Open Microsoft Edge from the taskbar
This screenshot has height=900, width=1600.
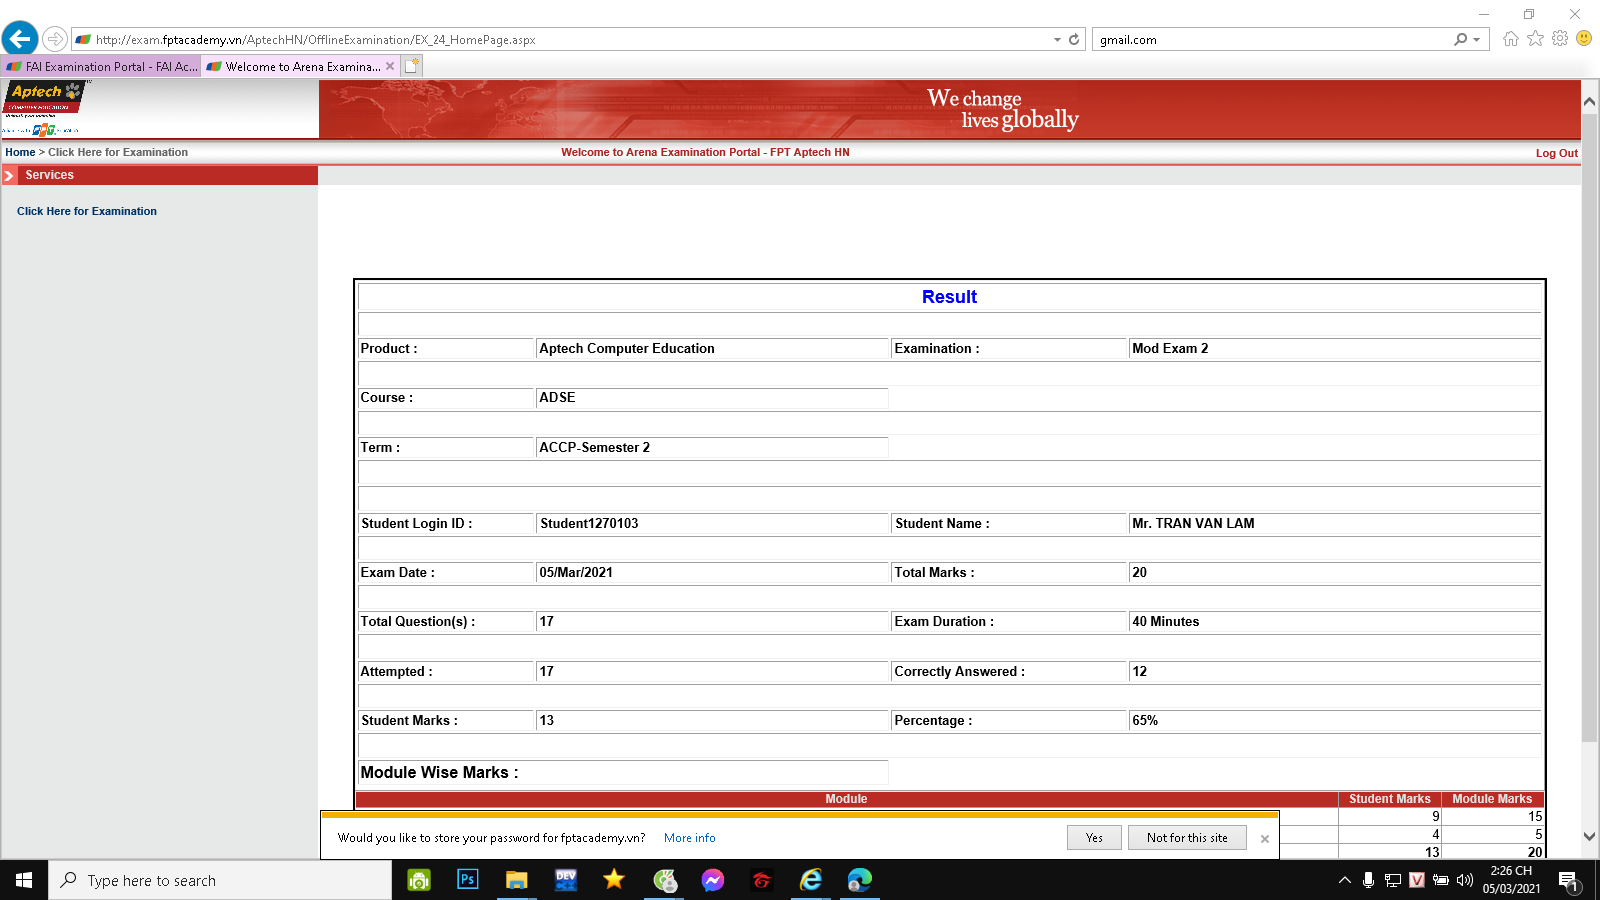[x=860, y=880]
